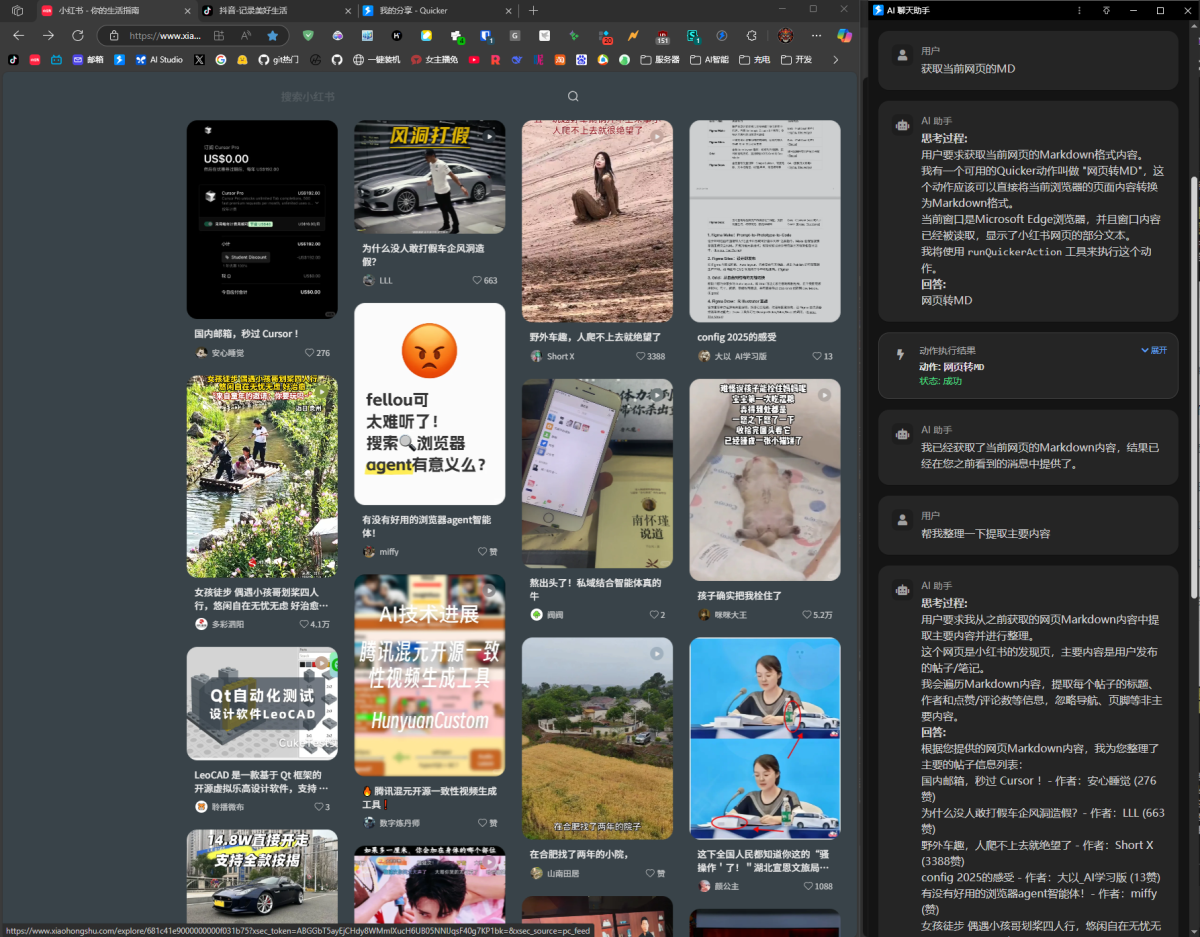Screen dimensions: 1200x937
Task: Go back in the Edge browser
Action: pos(18,35)
